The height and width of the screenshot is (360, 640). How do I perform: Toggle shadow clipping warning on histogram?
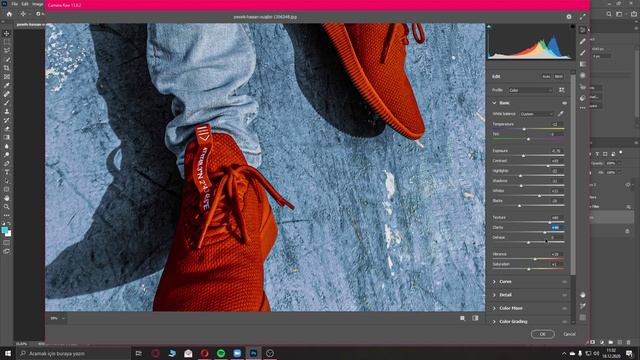pyautogui.click(x=489, y=27)
